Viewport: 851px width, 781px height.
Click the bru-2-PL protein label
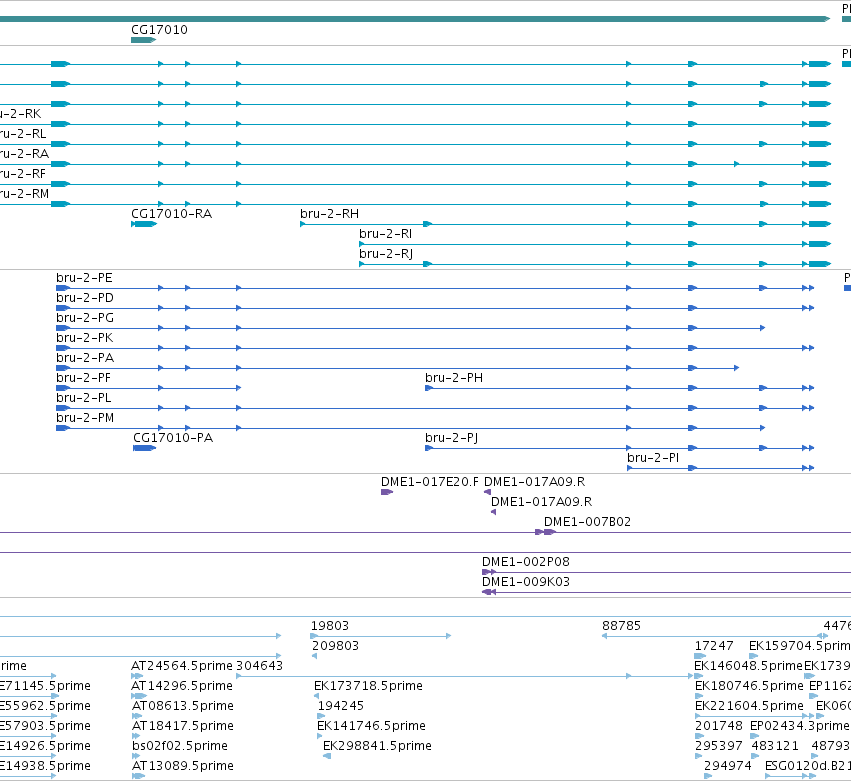(84, 398)
